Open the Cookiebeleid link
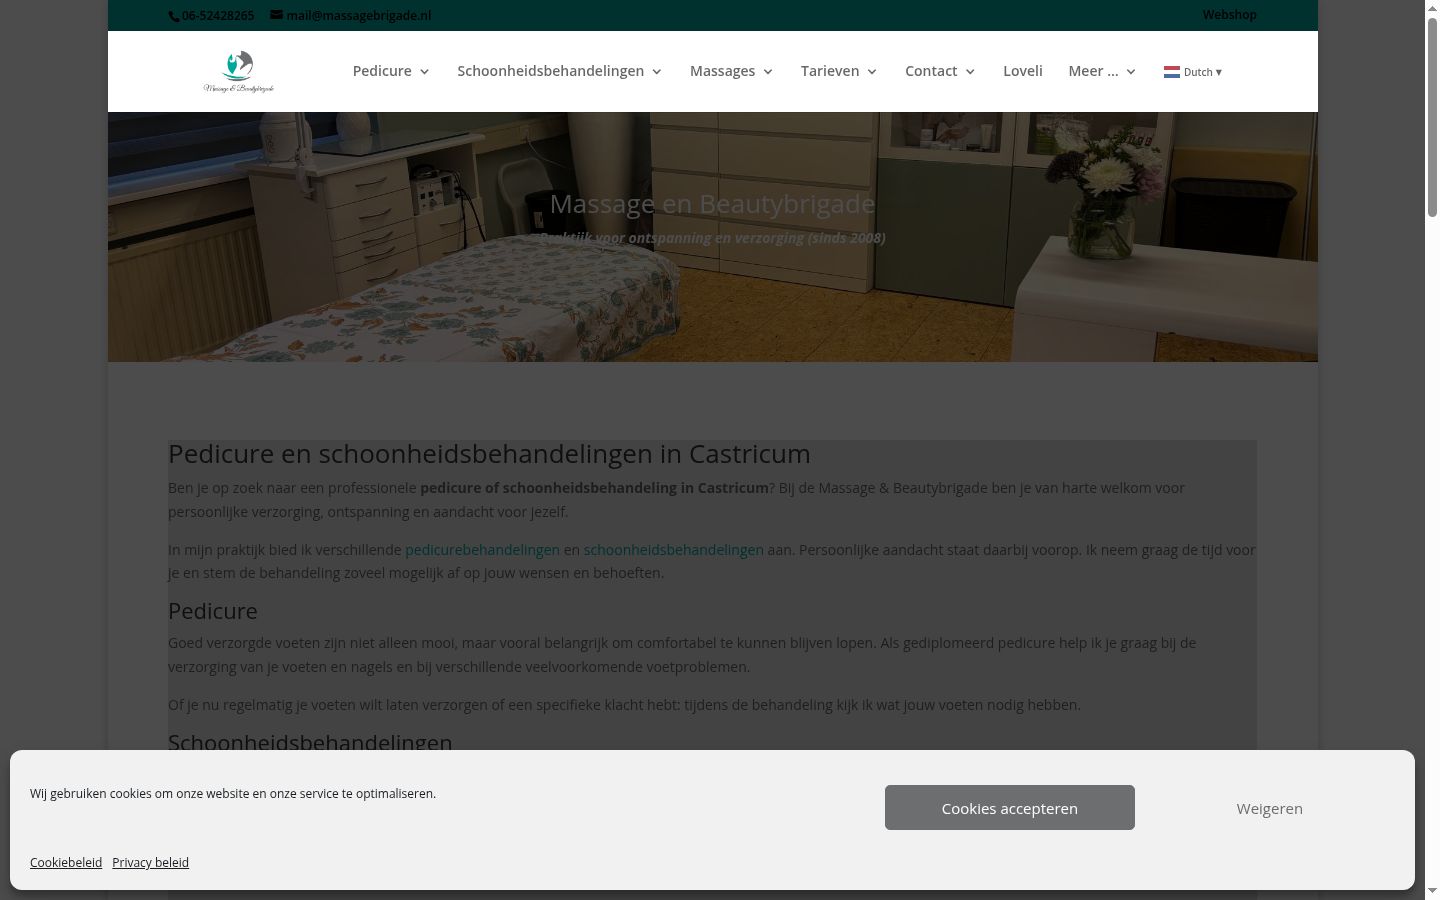Image resolution: width=1440 pixels, height=900 pixels. pyautogui.click(x=66, y=862)
